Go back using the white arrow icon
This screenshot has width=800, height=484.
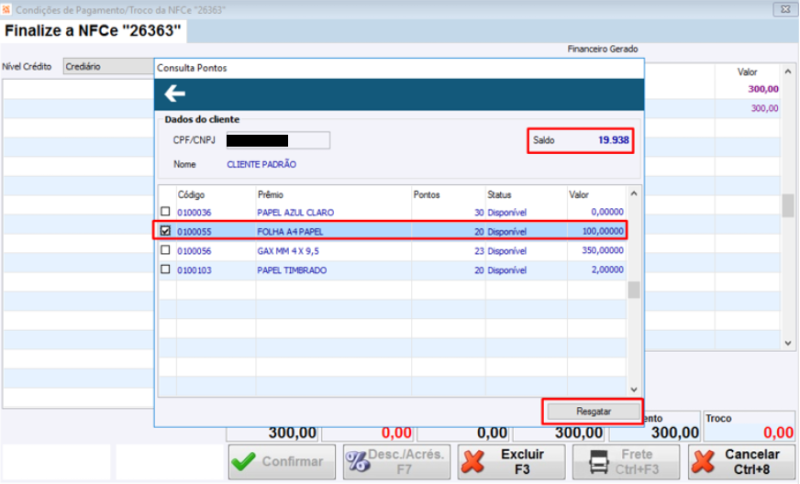click(174, 94)
